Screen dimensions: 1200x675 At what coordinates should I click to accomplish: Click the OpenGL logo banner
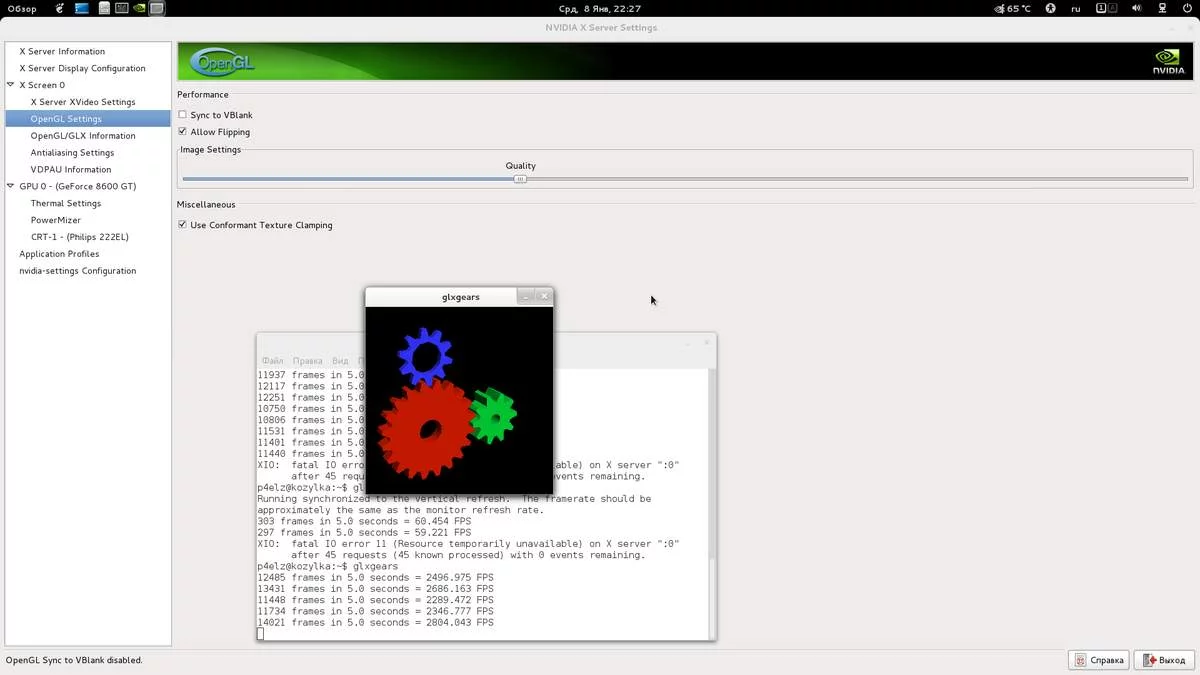(222, 61)
